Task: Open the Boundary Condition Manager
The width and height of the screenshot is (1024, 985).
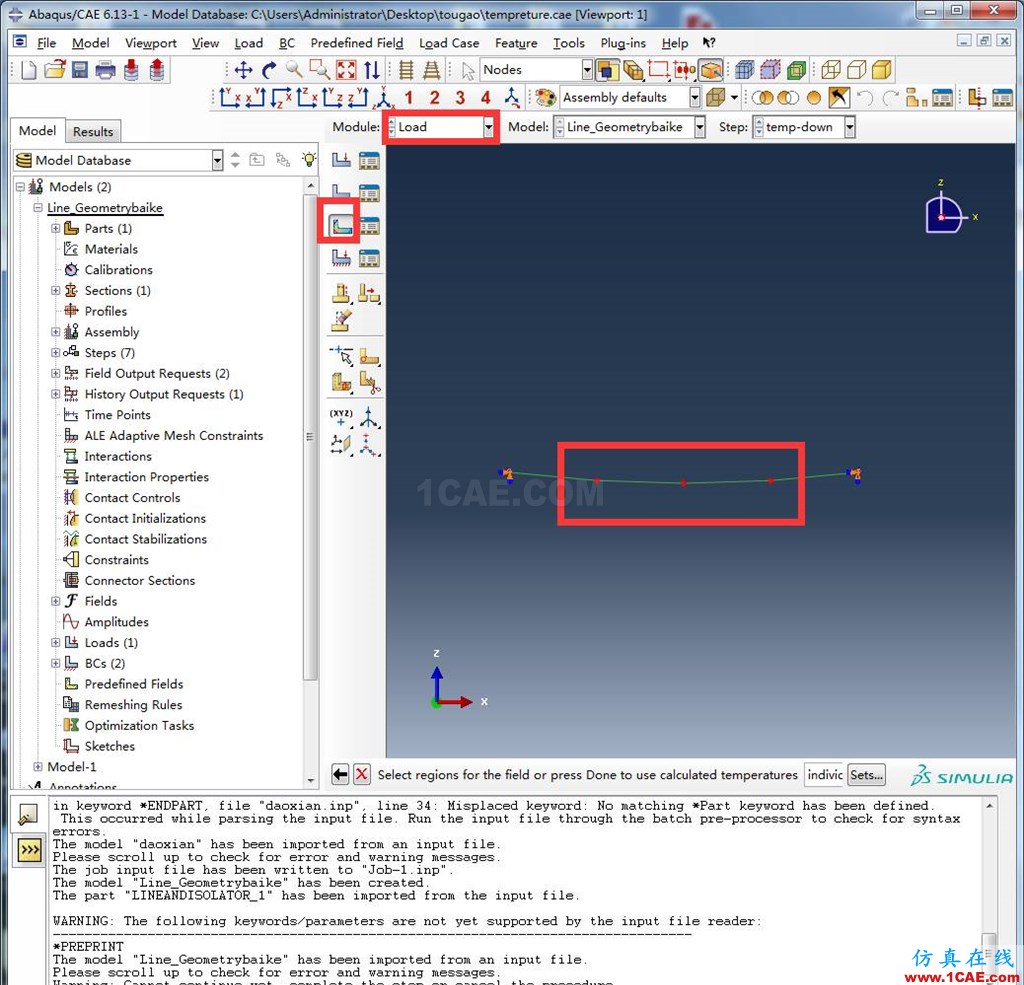Action: click(x=369, y=193)
